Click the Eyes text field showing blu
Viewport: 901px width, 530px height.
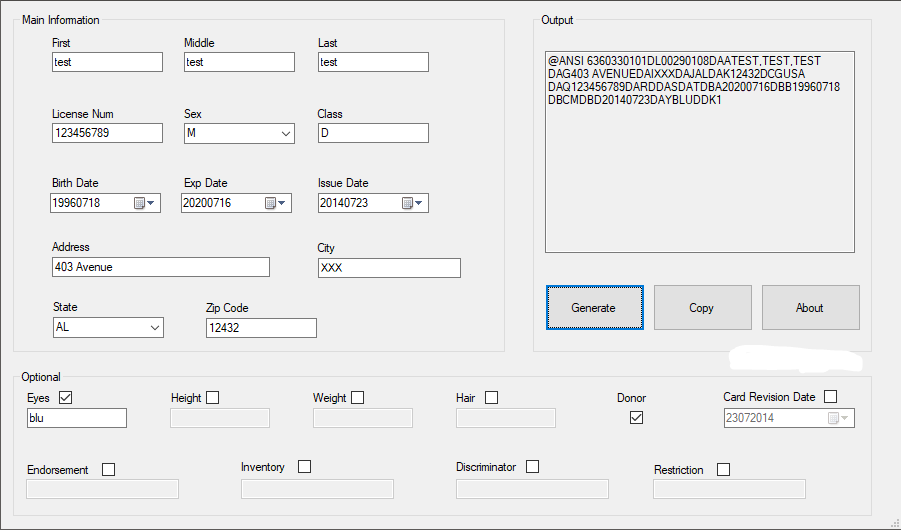coord(77,418)
